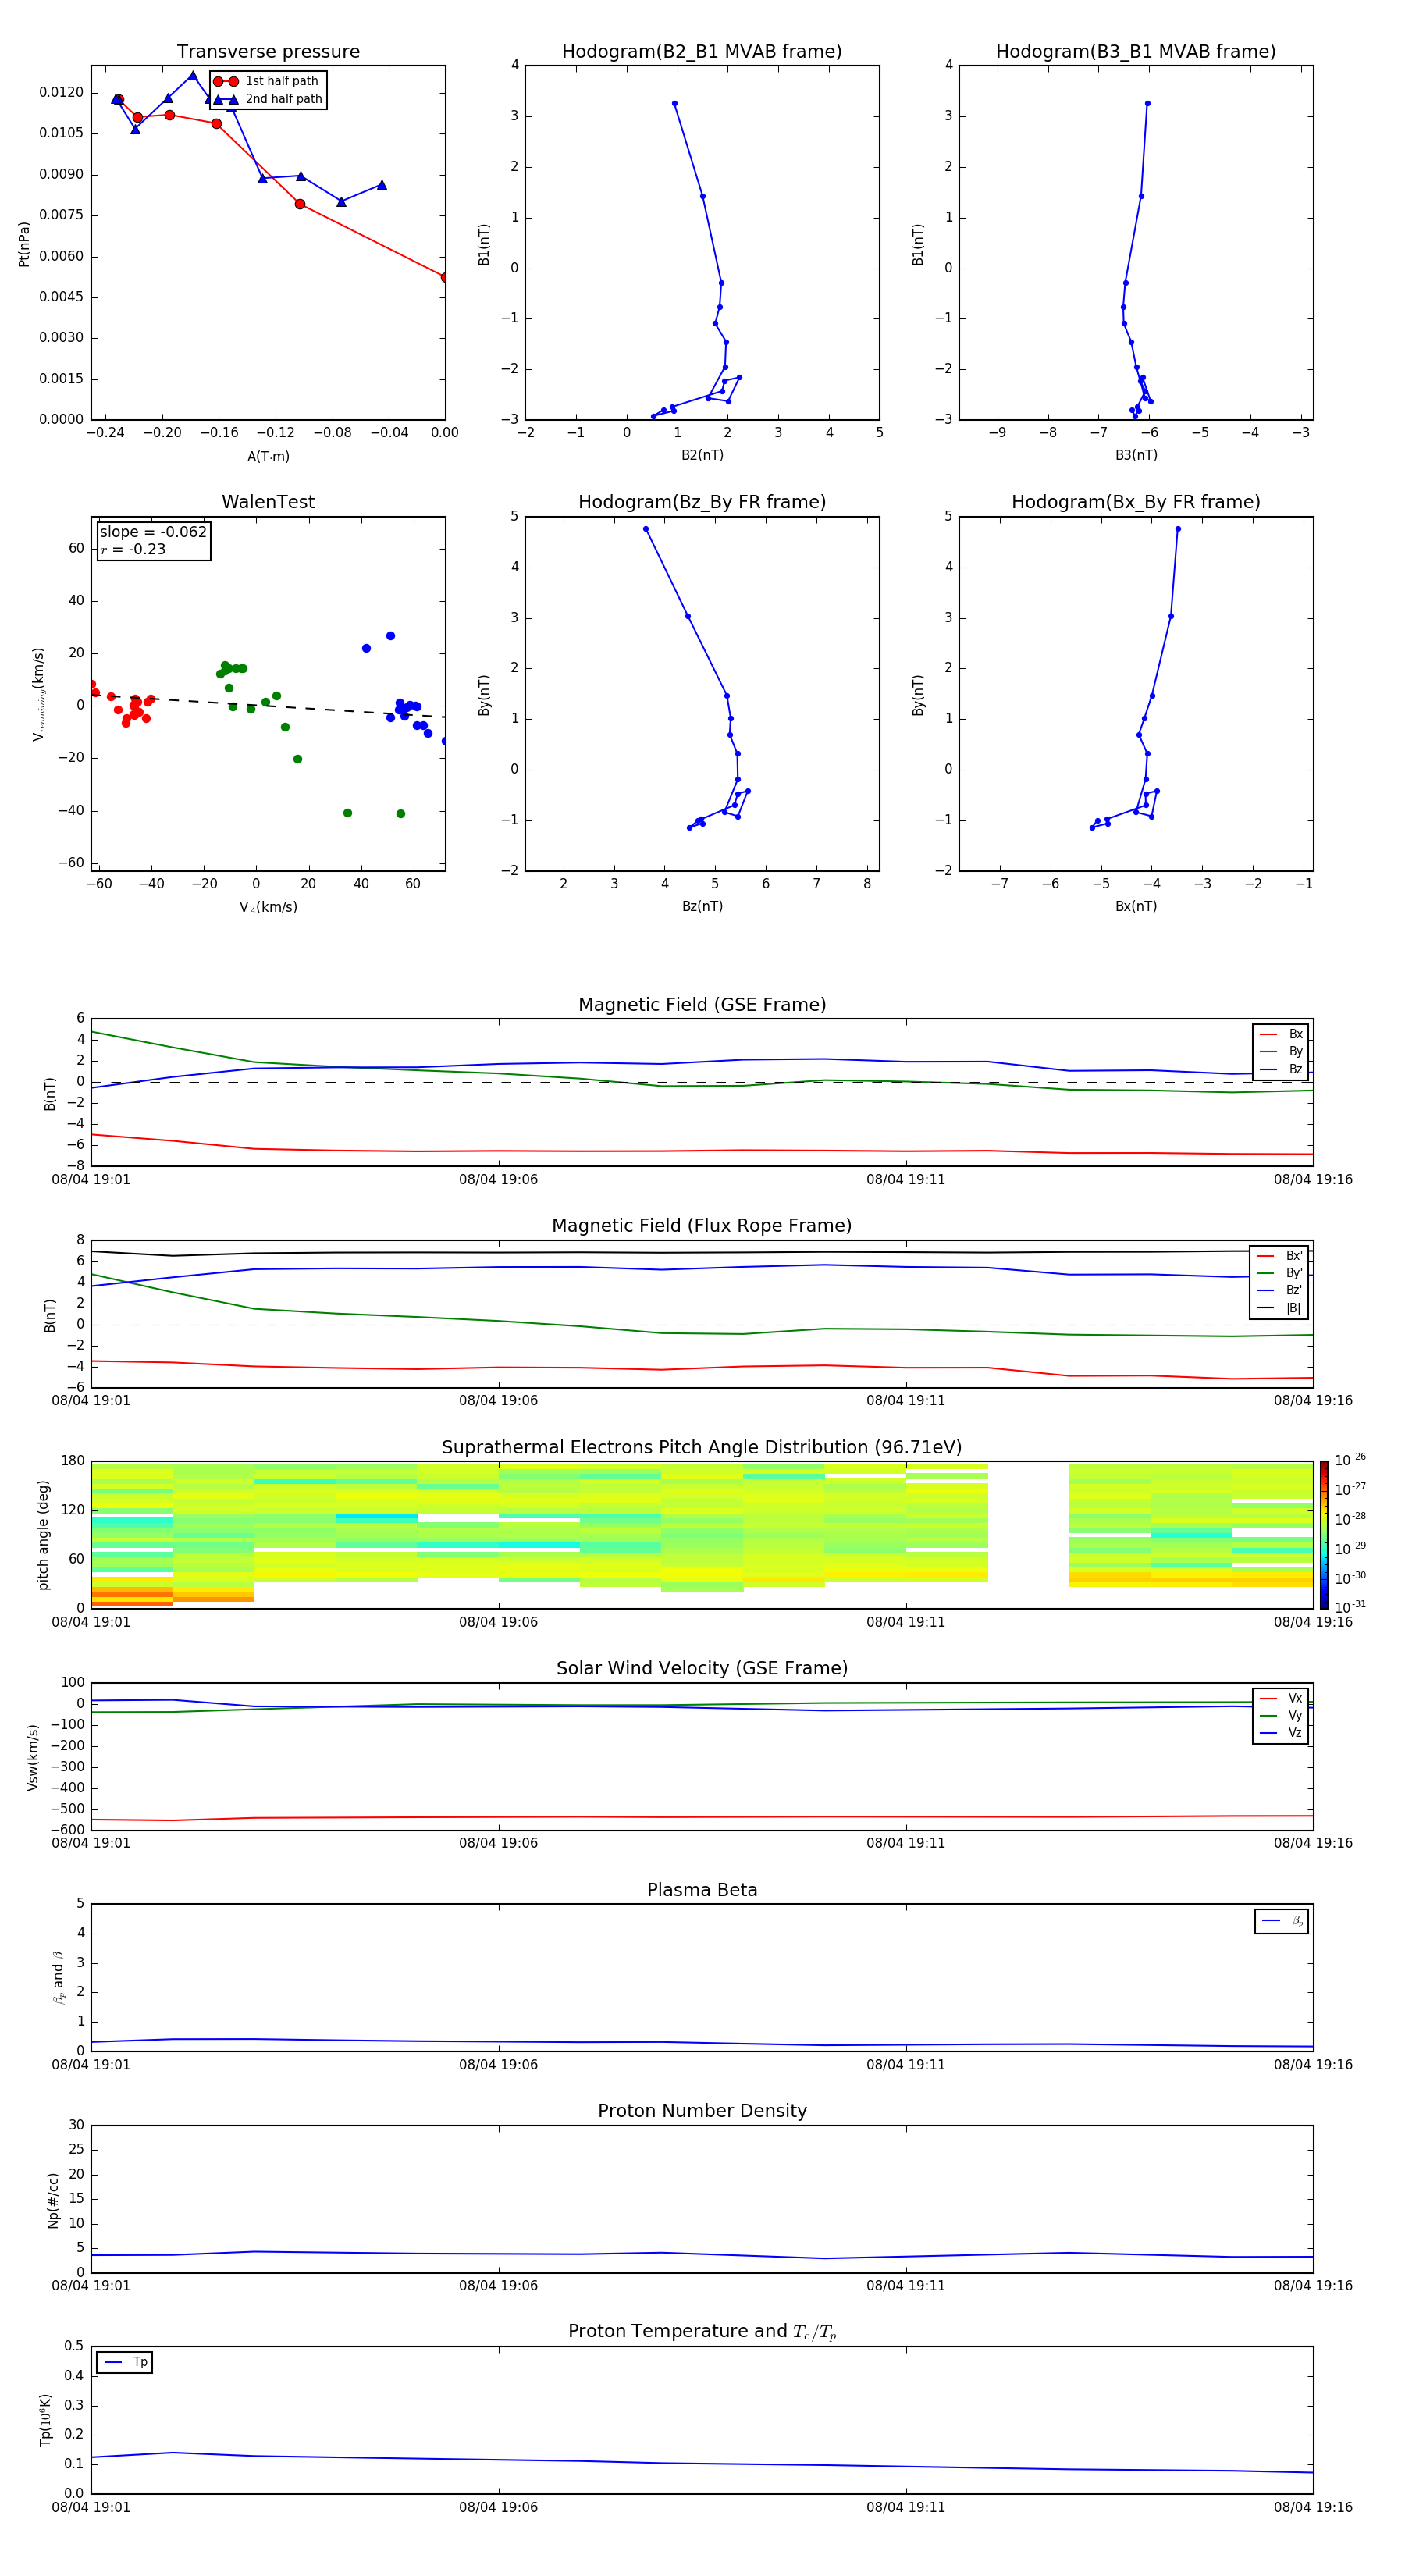Click the 'B3(nT)' x-axis label

pyautogui.click(x=1136, y=456)
